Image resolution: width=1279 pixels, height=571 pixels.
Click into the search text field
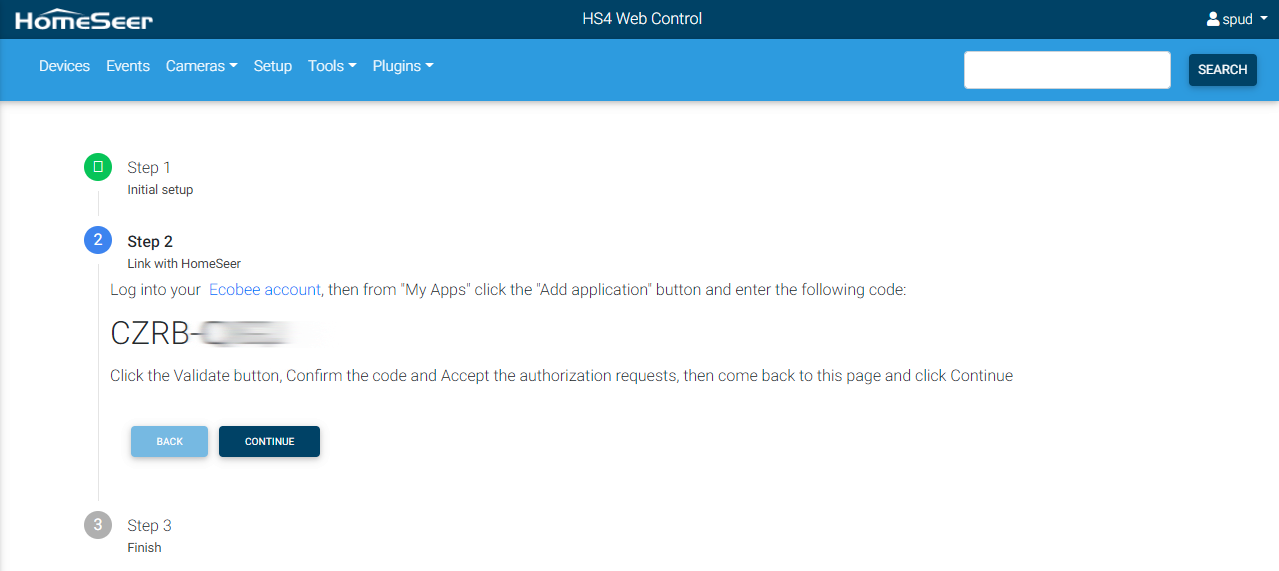(x=1067, y=70)
